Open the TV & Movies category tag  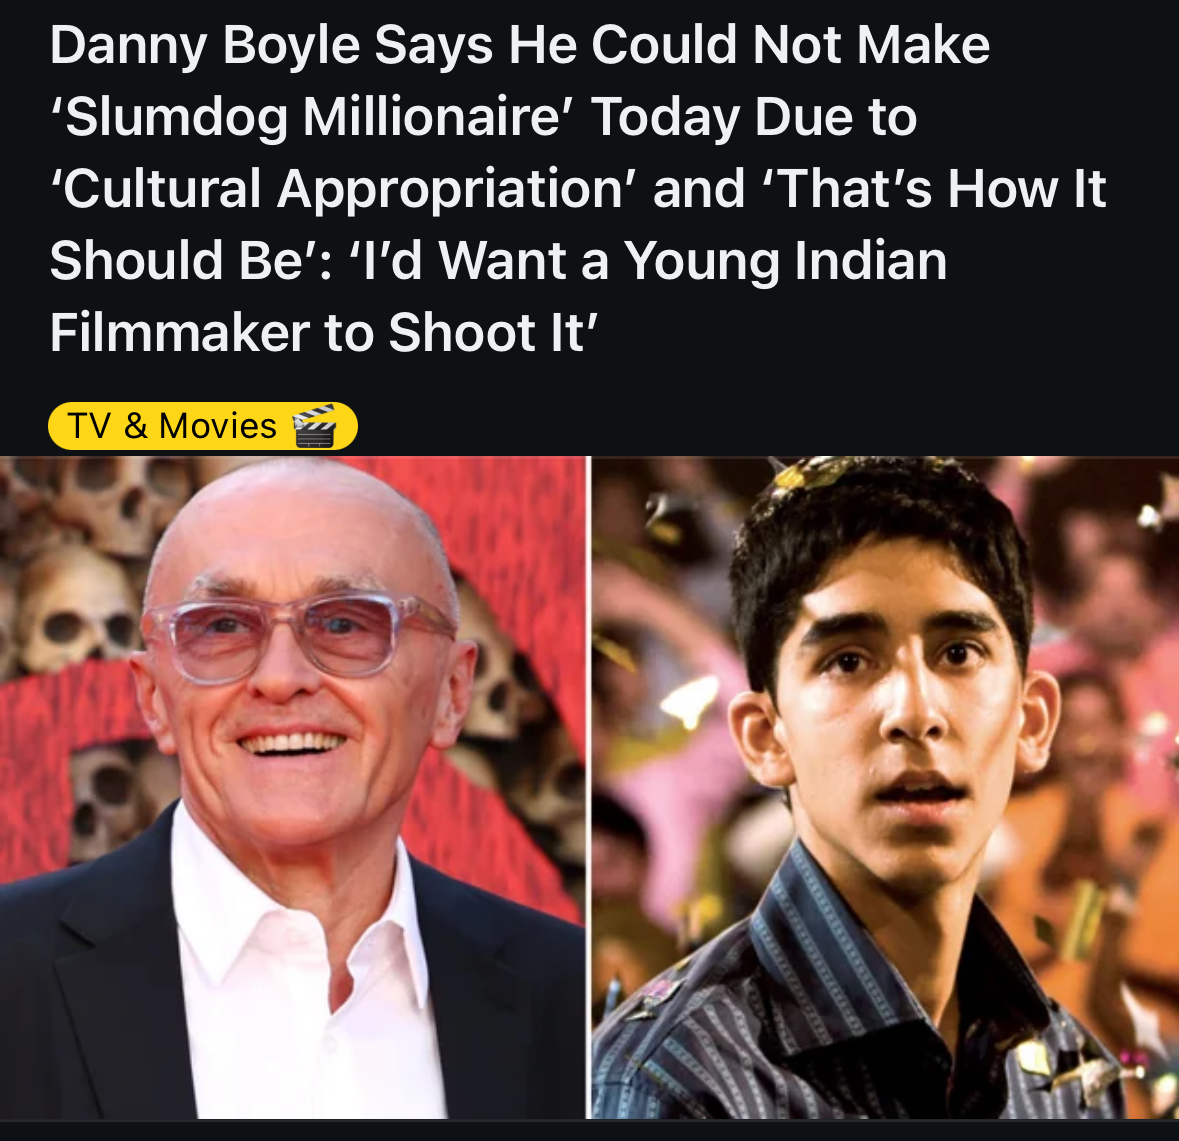[x=203, y=426]
